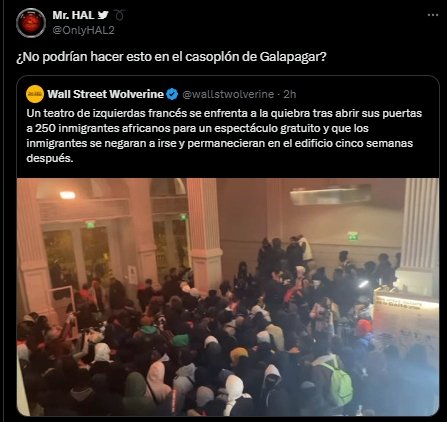447x422 pixels.
Task: Open Wall Street Wolverine's yellow avatar
Action: coord(35,94)
